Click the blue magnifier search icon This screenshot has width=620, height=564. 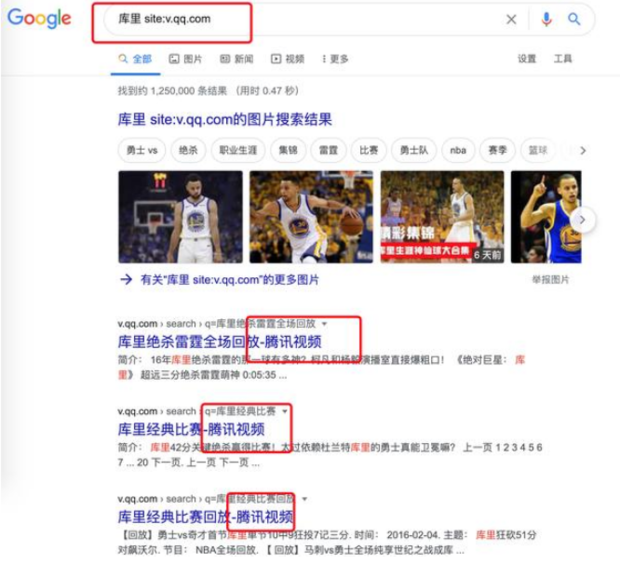[574, 19]
